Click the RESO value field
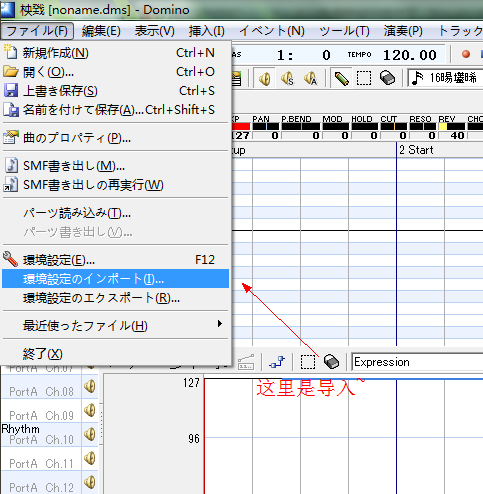The width and height of the screenshot is (483, 494). (423, 135)
